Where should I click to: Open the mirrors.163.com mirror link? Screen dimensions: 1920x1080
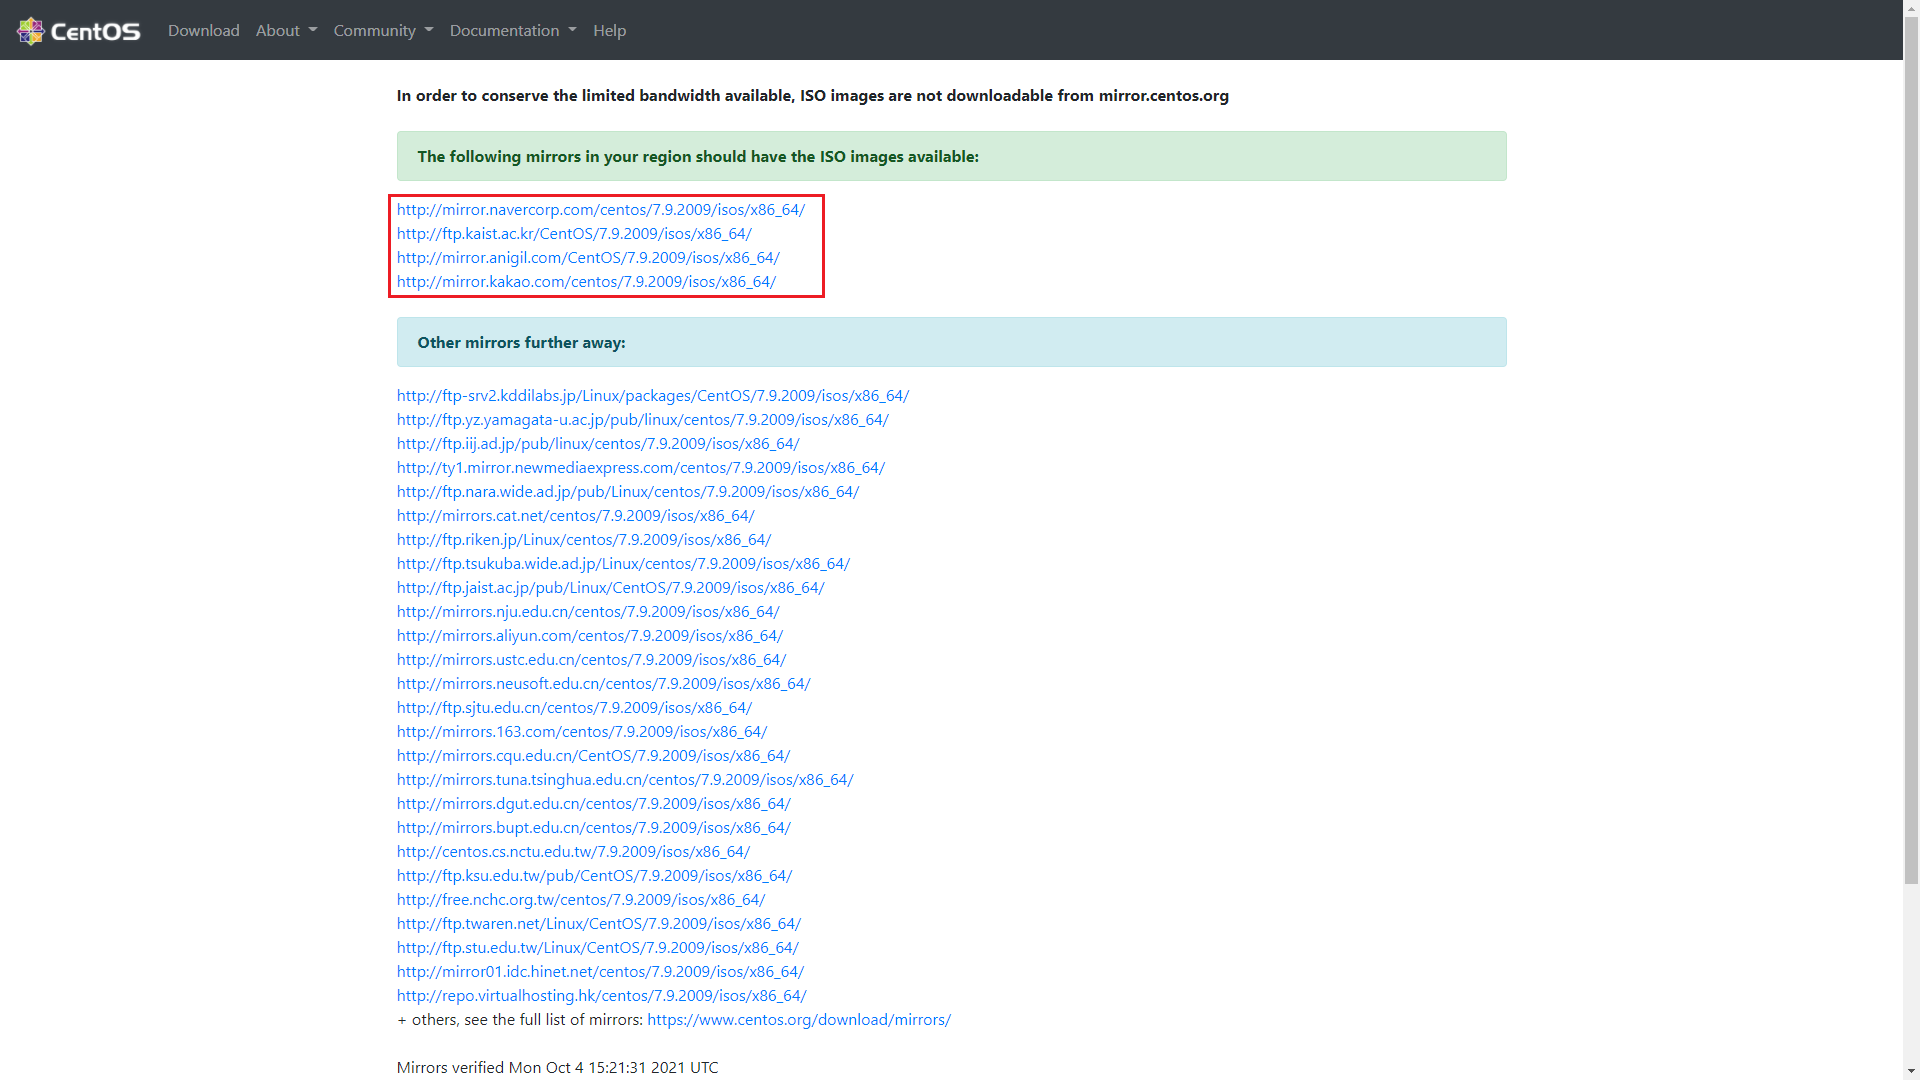(x=582, y=732)
